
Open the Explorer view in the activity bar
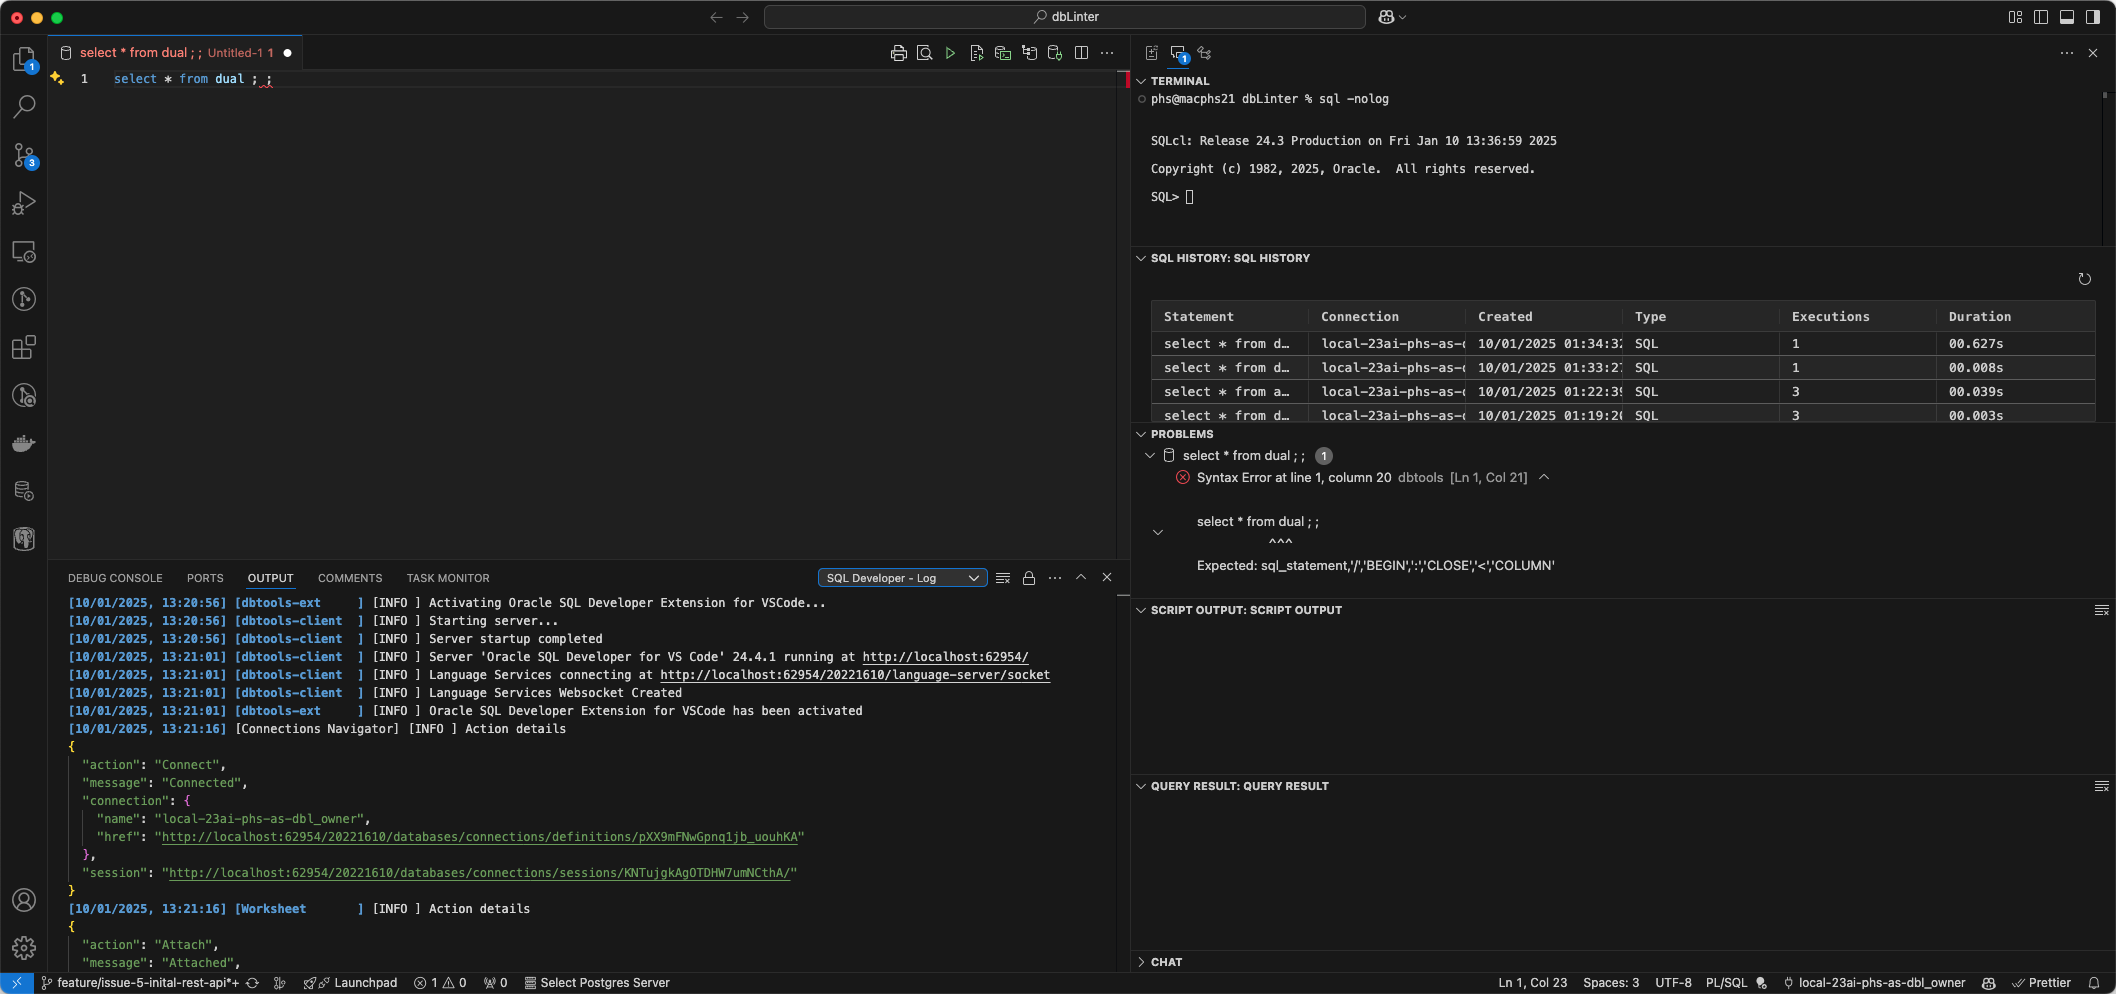(24, 60)
